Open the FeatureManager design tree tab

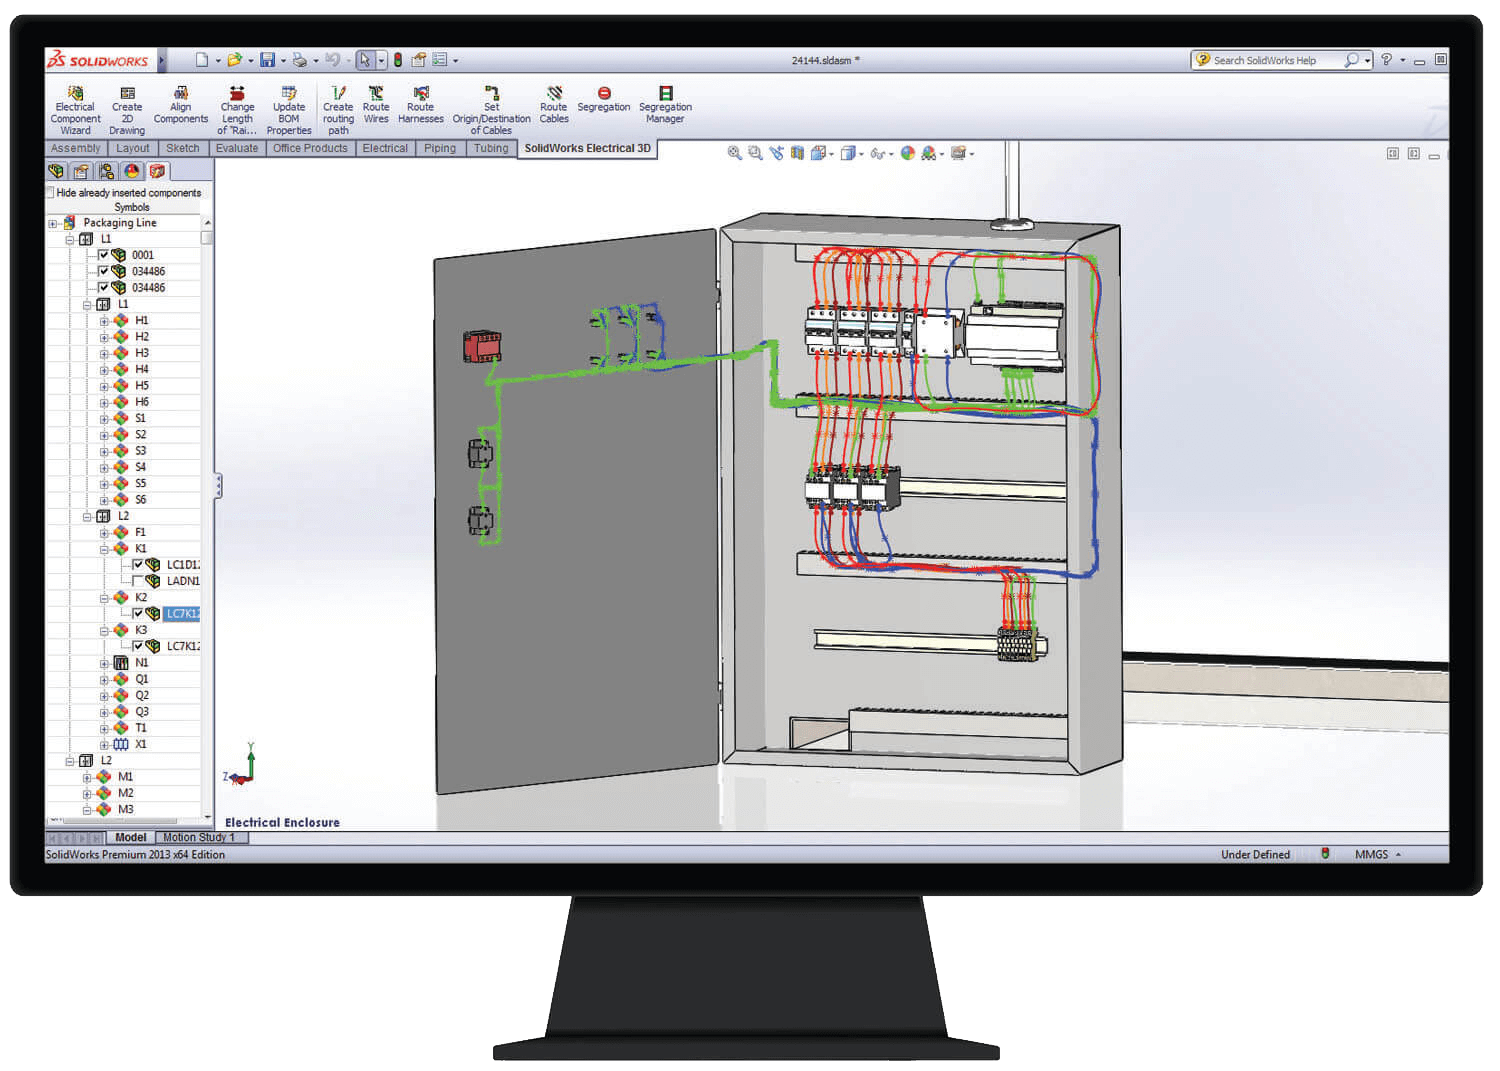57,171
